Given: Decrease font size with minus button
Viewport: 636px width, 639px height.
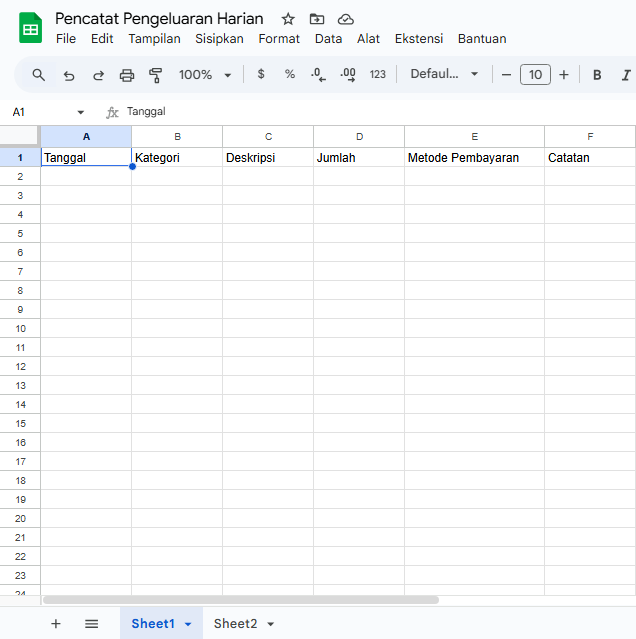Looking at the screenshot, I should (507, 75).
